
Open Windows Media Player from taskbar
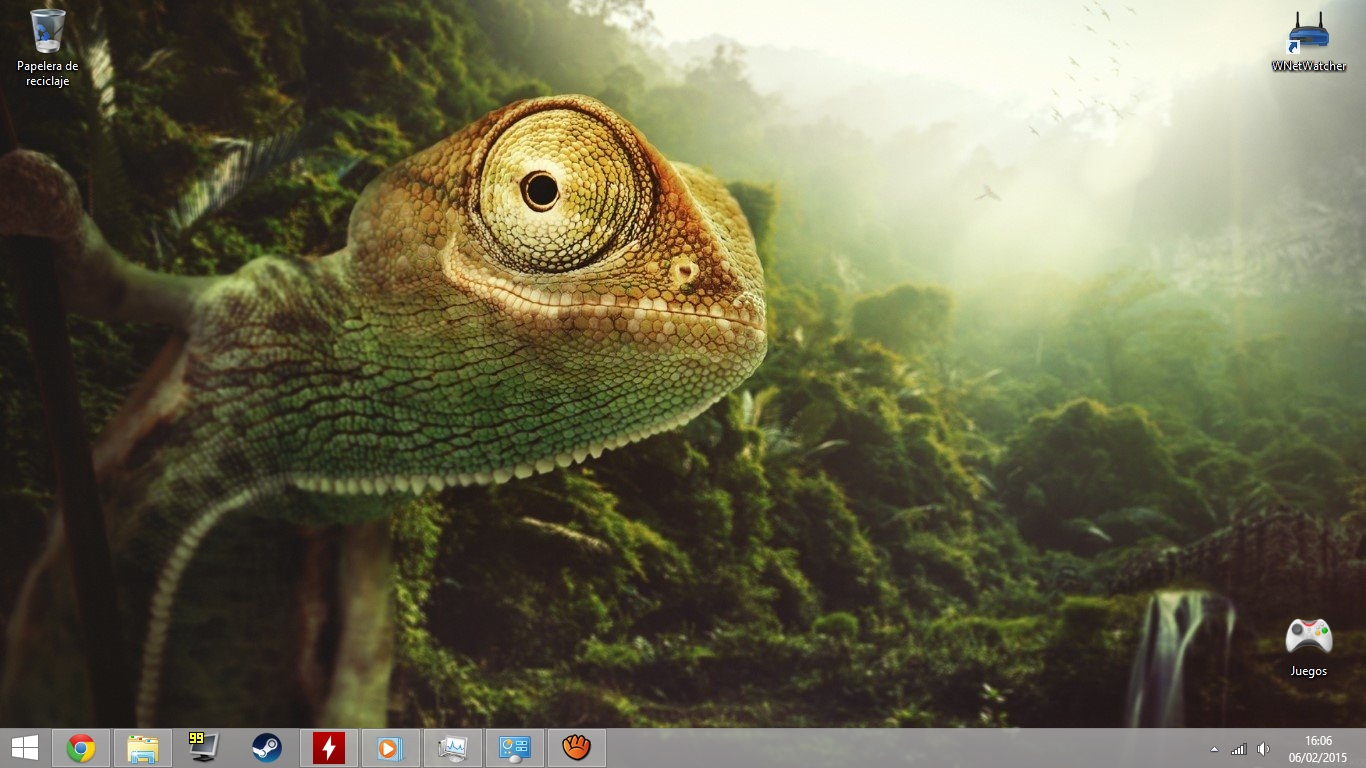click(390, 748)
